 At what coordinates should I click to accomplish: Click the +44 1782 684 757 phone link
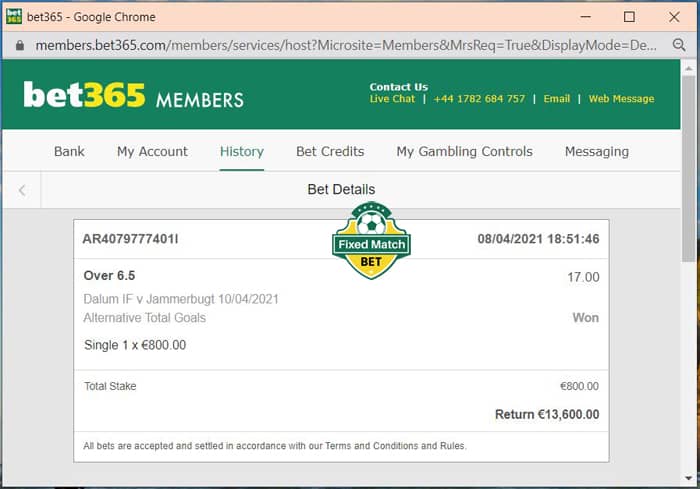(x=479, y=99)
